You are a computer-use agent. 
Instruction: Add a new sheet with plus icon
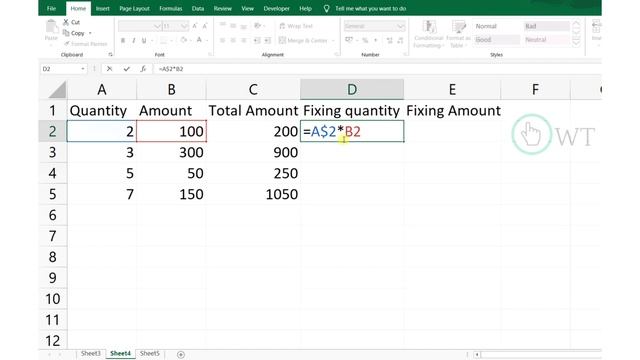[x=181, y=355]
